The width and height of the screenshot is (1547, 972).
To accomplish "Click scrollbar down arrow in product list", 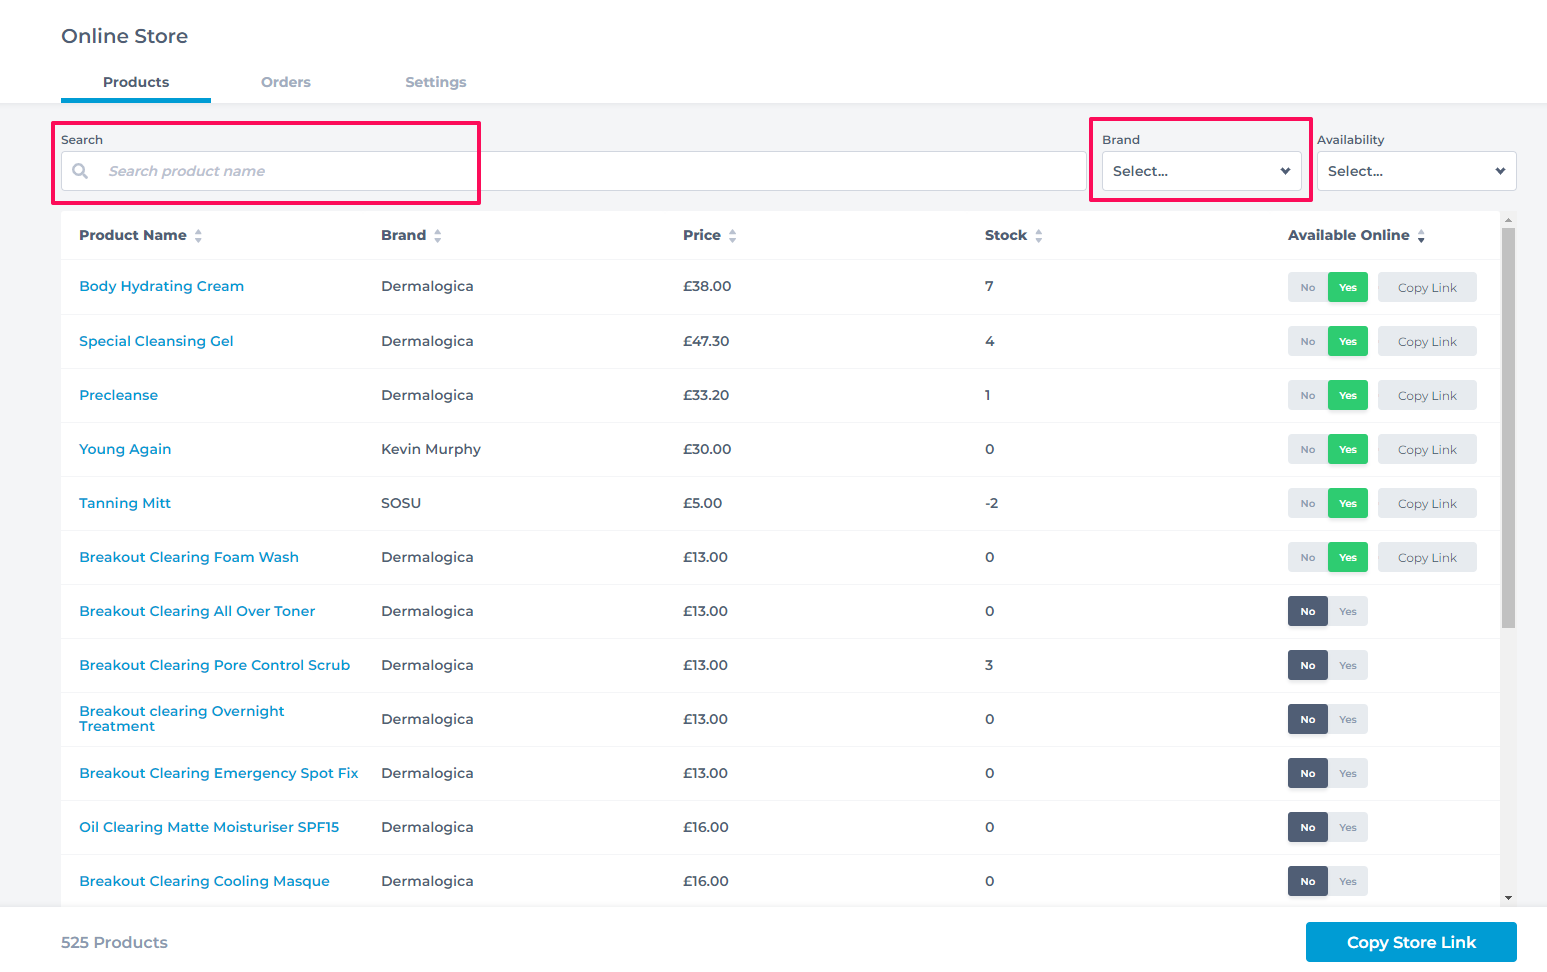I will point(1508,898).
